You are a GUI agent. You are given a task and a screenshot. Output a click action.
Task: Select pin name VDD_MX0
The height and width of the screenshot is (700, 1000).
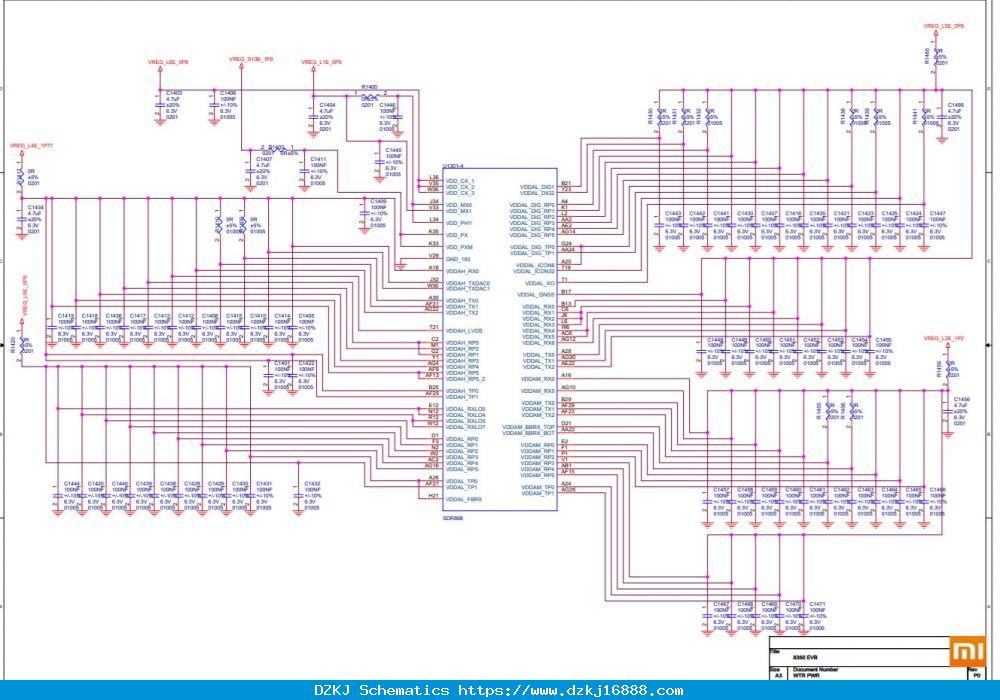point(459,205)
